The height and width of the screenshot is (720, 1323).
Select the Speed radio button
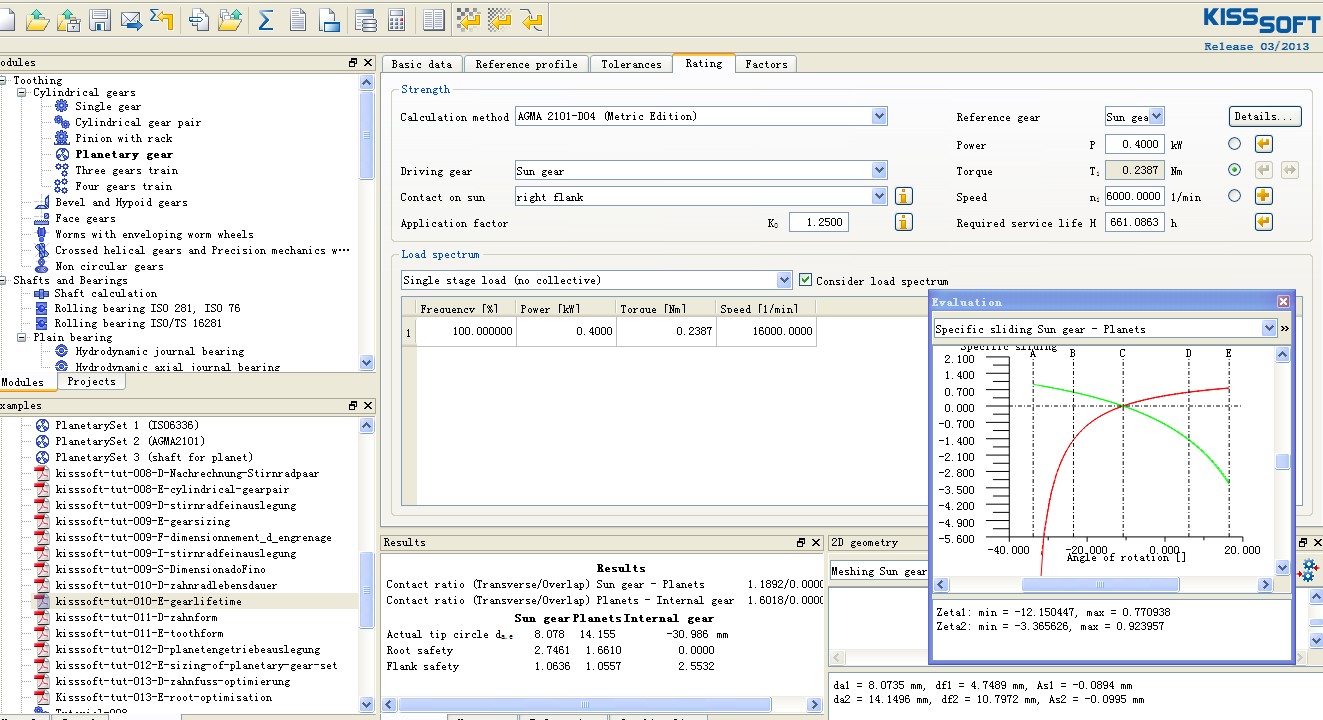point(1234,196)
